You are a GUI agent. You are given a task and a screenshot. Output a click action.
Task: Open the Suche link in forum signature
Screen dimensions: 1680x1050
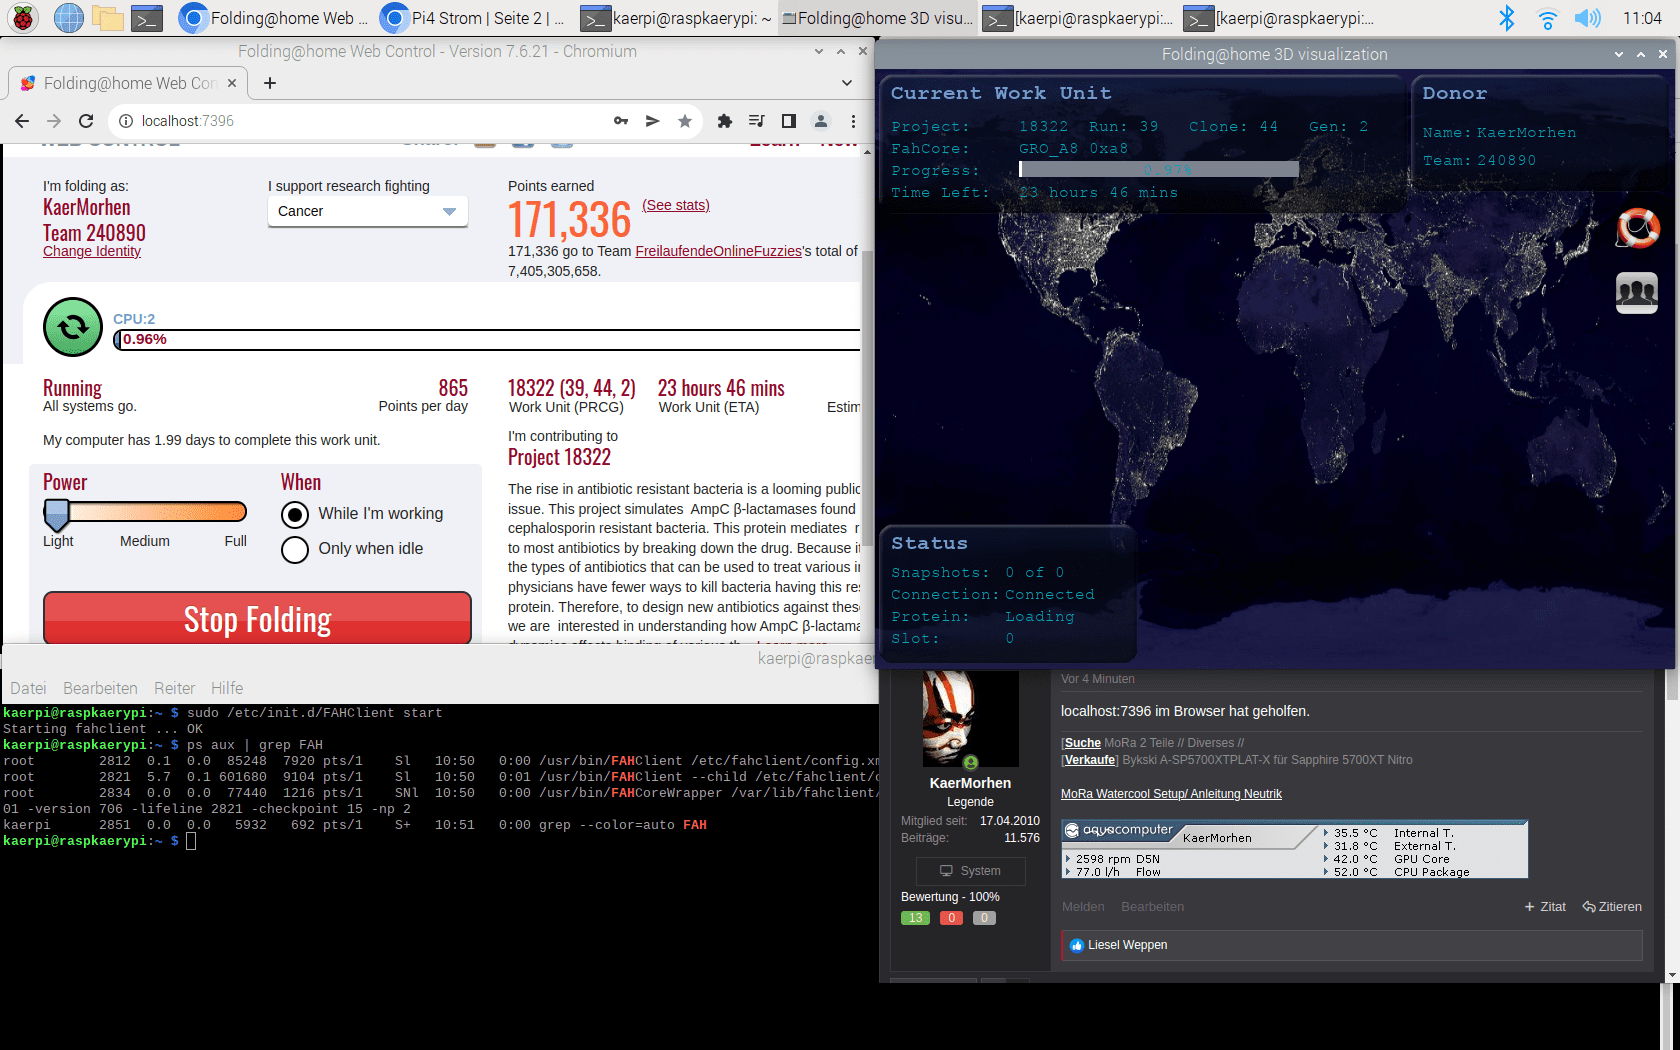pos(1083,743)
